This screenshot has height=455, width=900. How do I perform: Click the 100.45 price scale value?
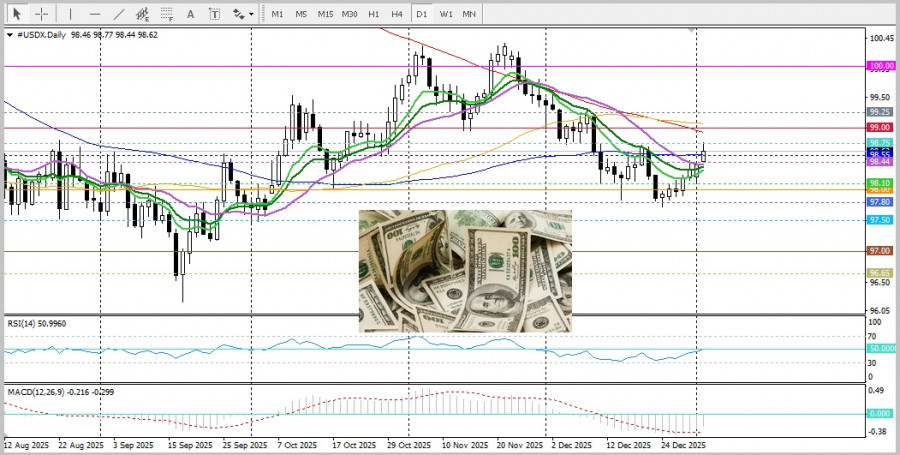pyautogui.click(x=881, y=39)
